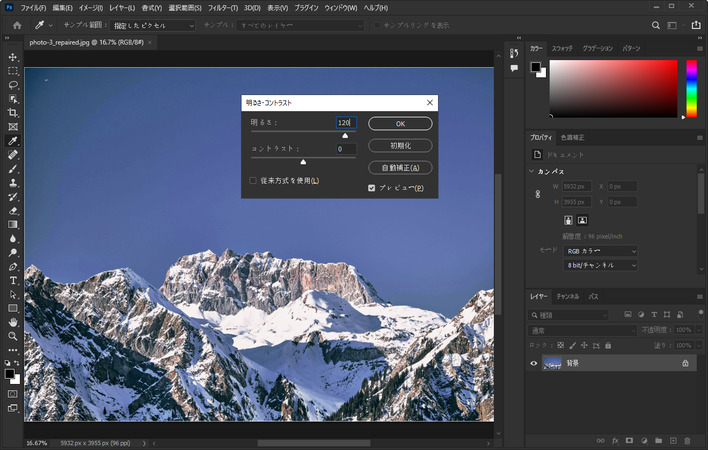Click the Add layer mask icon
This screenshot has height=450, width=708.
(629, 441)
